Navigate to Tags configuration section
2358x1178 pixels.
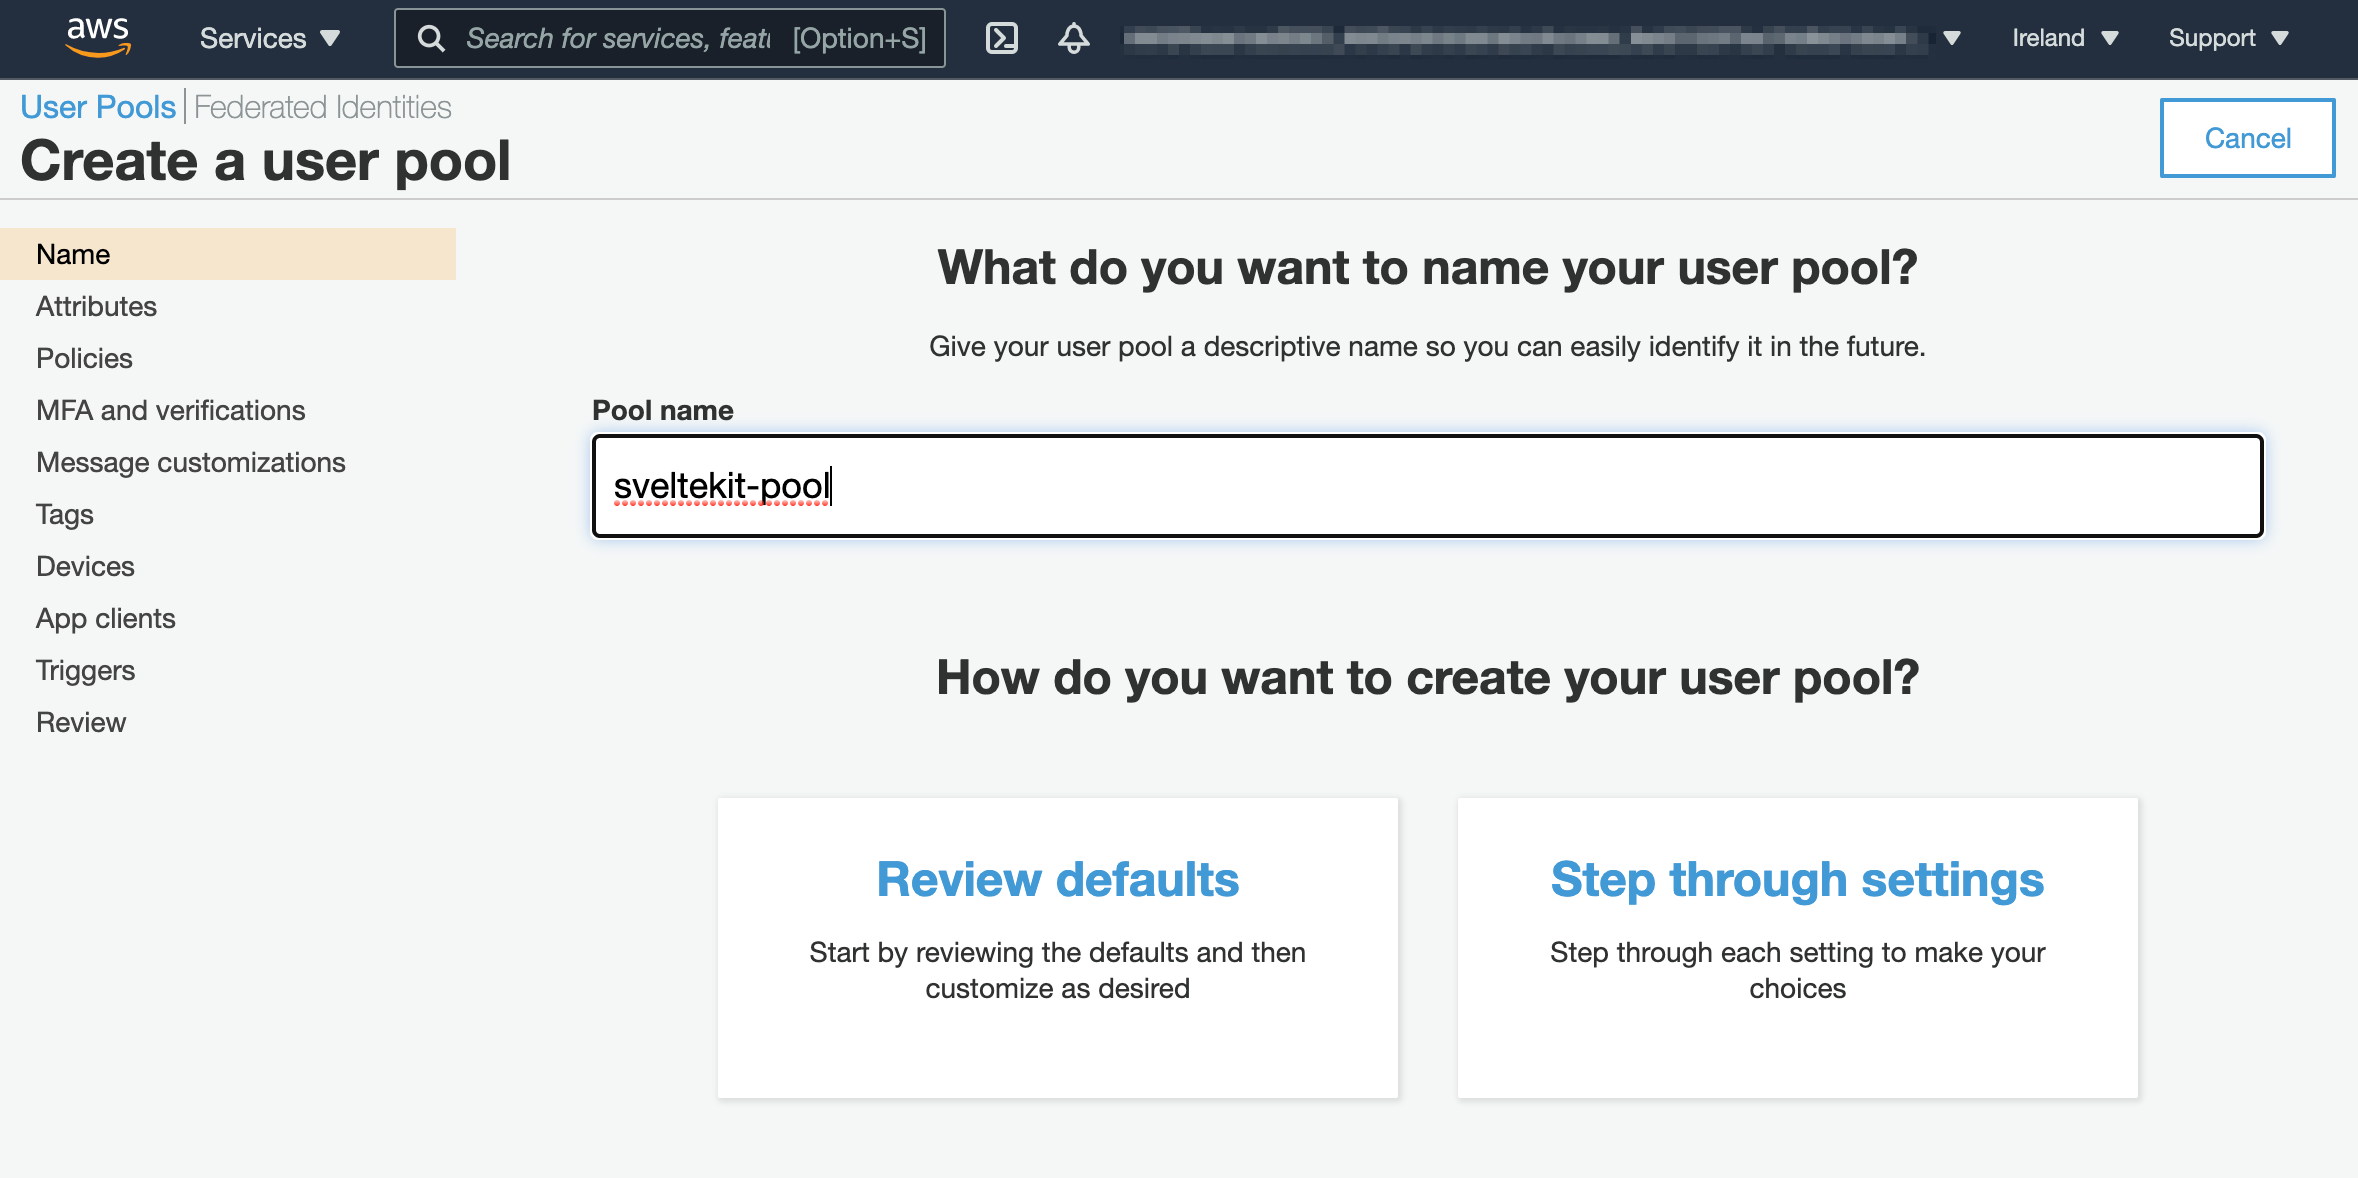[65, 515]
